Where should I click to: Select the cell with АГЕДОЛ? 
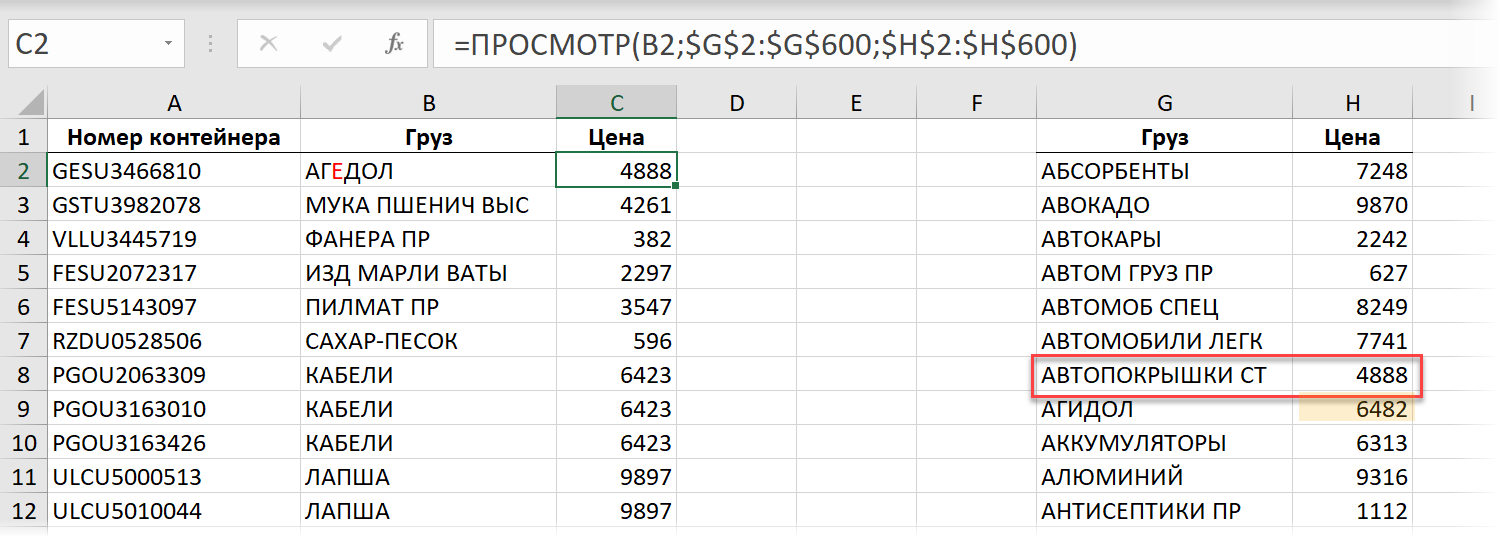(x=429, y=171)
